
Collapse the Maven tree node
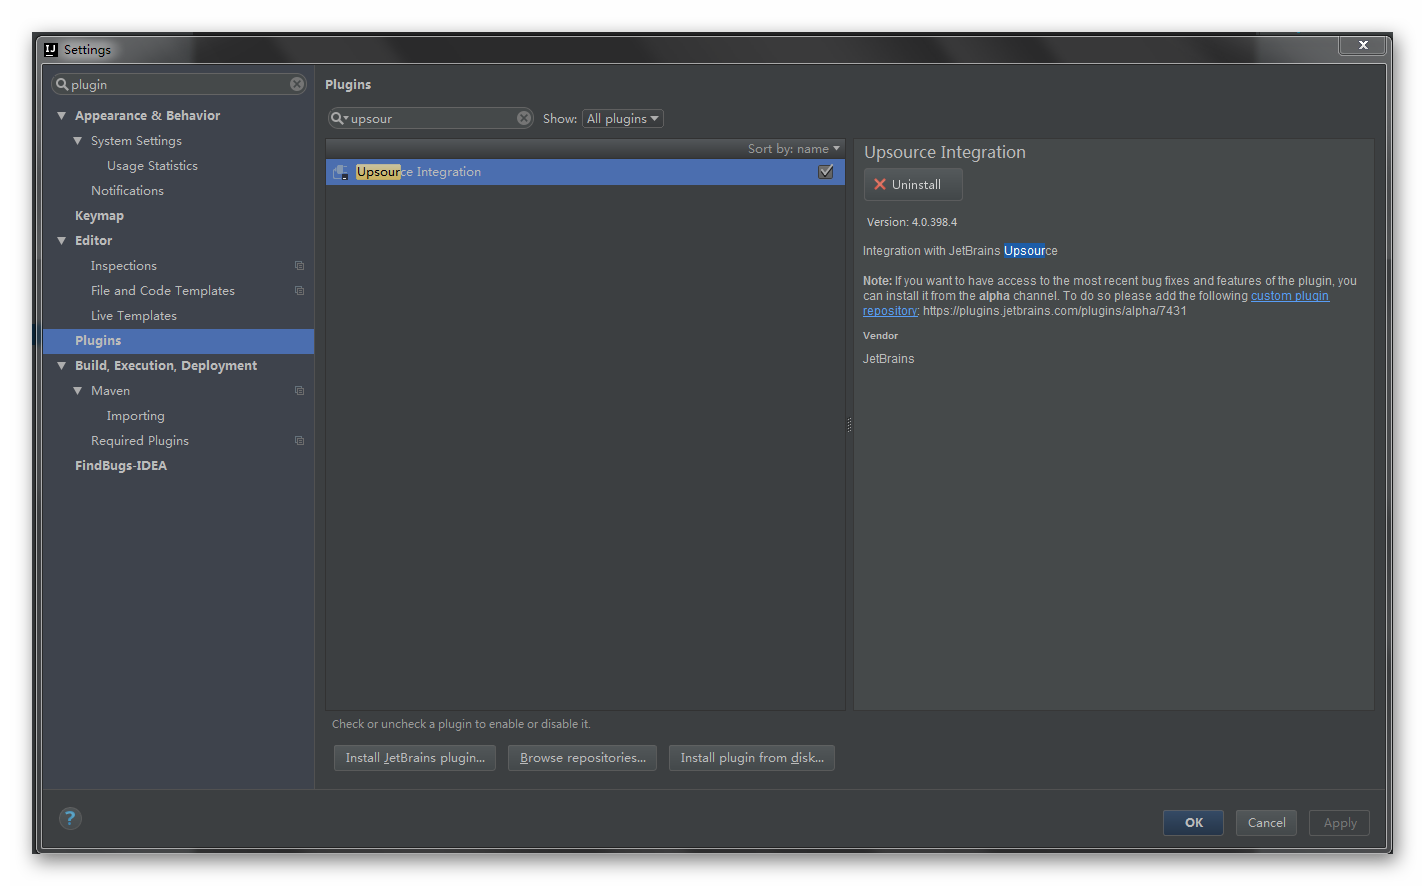78,391
